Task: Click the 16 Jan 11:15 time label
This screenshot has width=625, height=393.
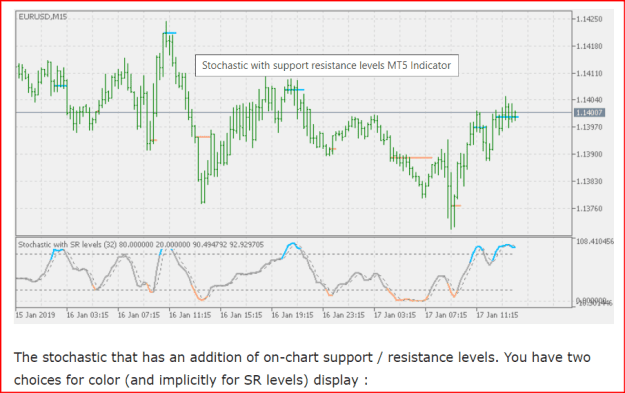Action: tap(190, 315)
